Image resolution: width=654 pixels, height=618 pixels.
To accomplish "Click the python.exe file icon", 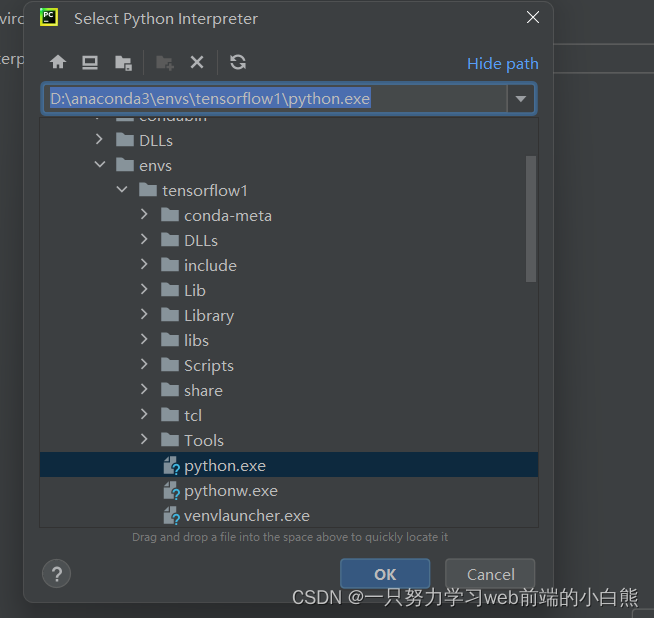I will point(171,465).
